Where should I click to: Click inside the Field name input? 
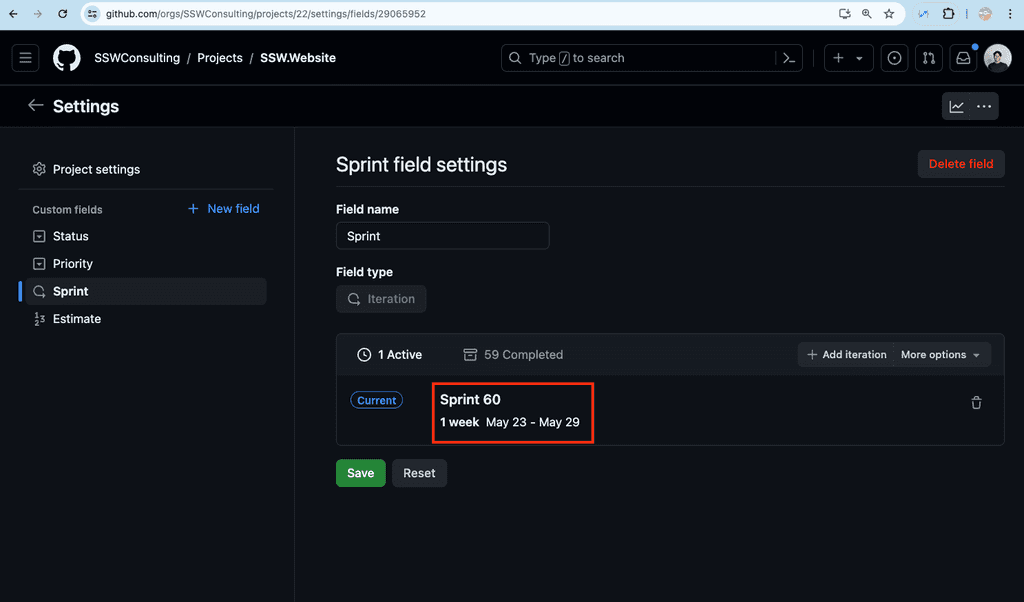click(x=442, y=236)
